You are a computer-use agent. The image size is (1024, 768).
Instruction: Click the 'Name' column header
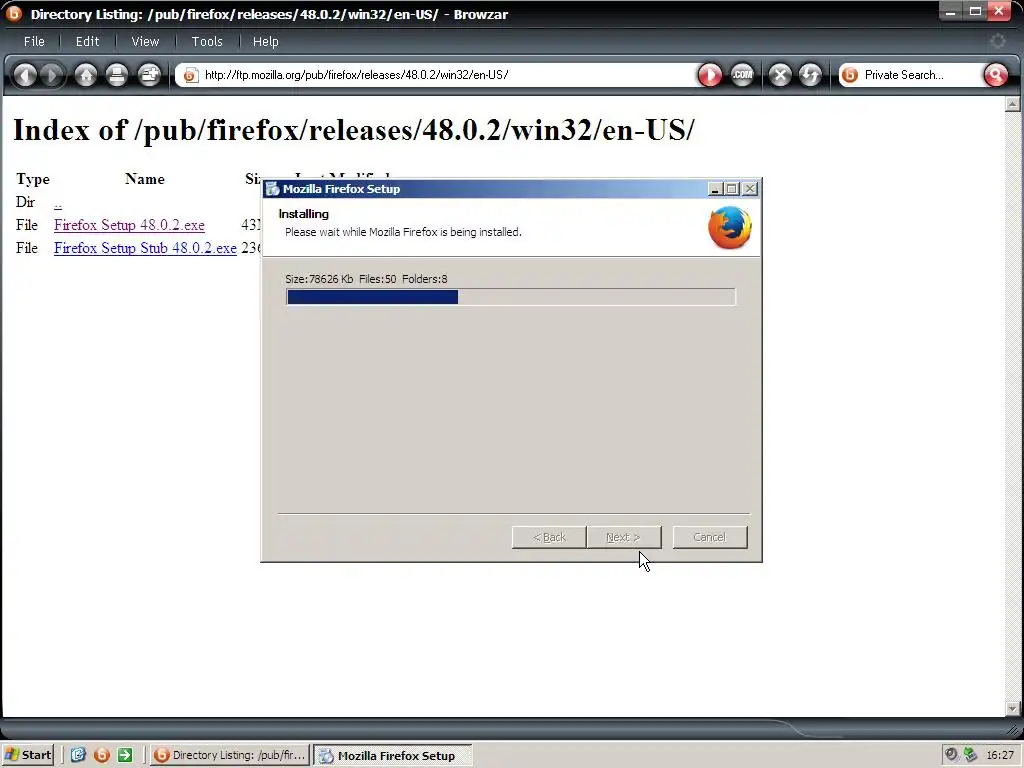click(x=145, y=179)
